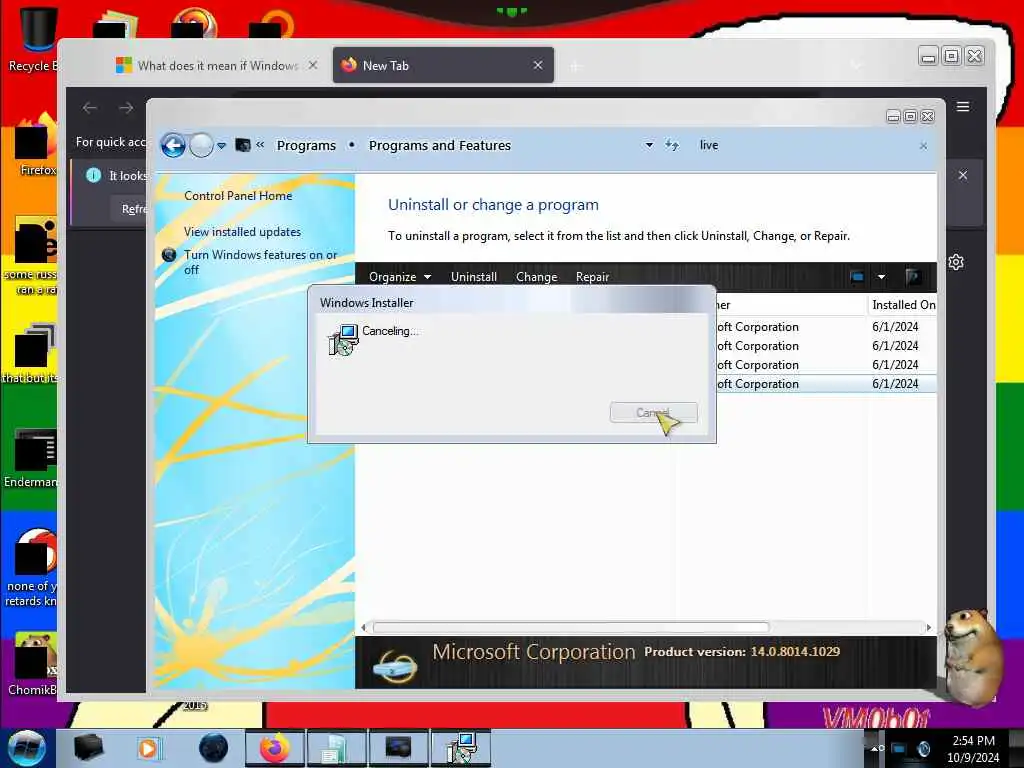Click Firefox forward arrow button

[x=126, y=108]
